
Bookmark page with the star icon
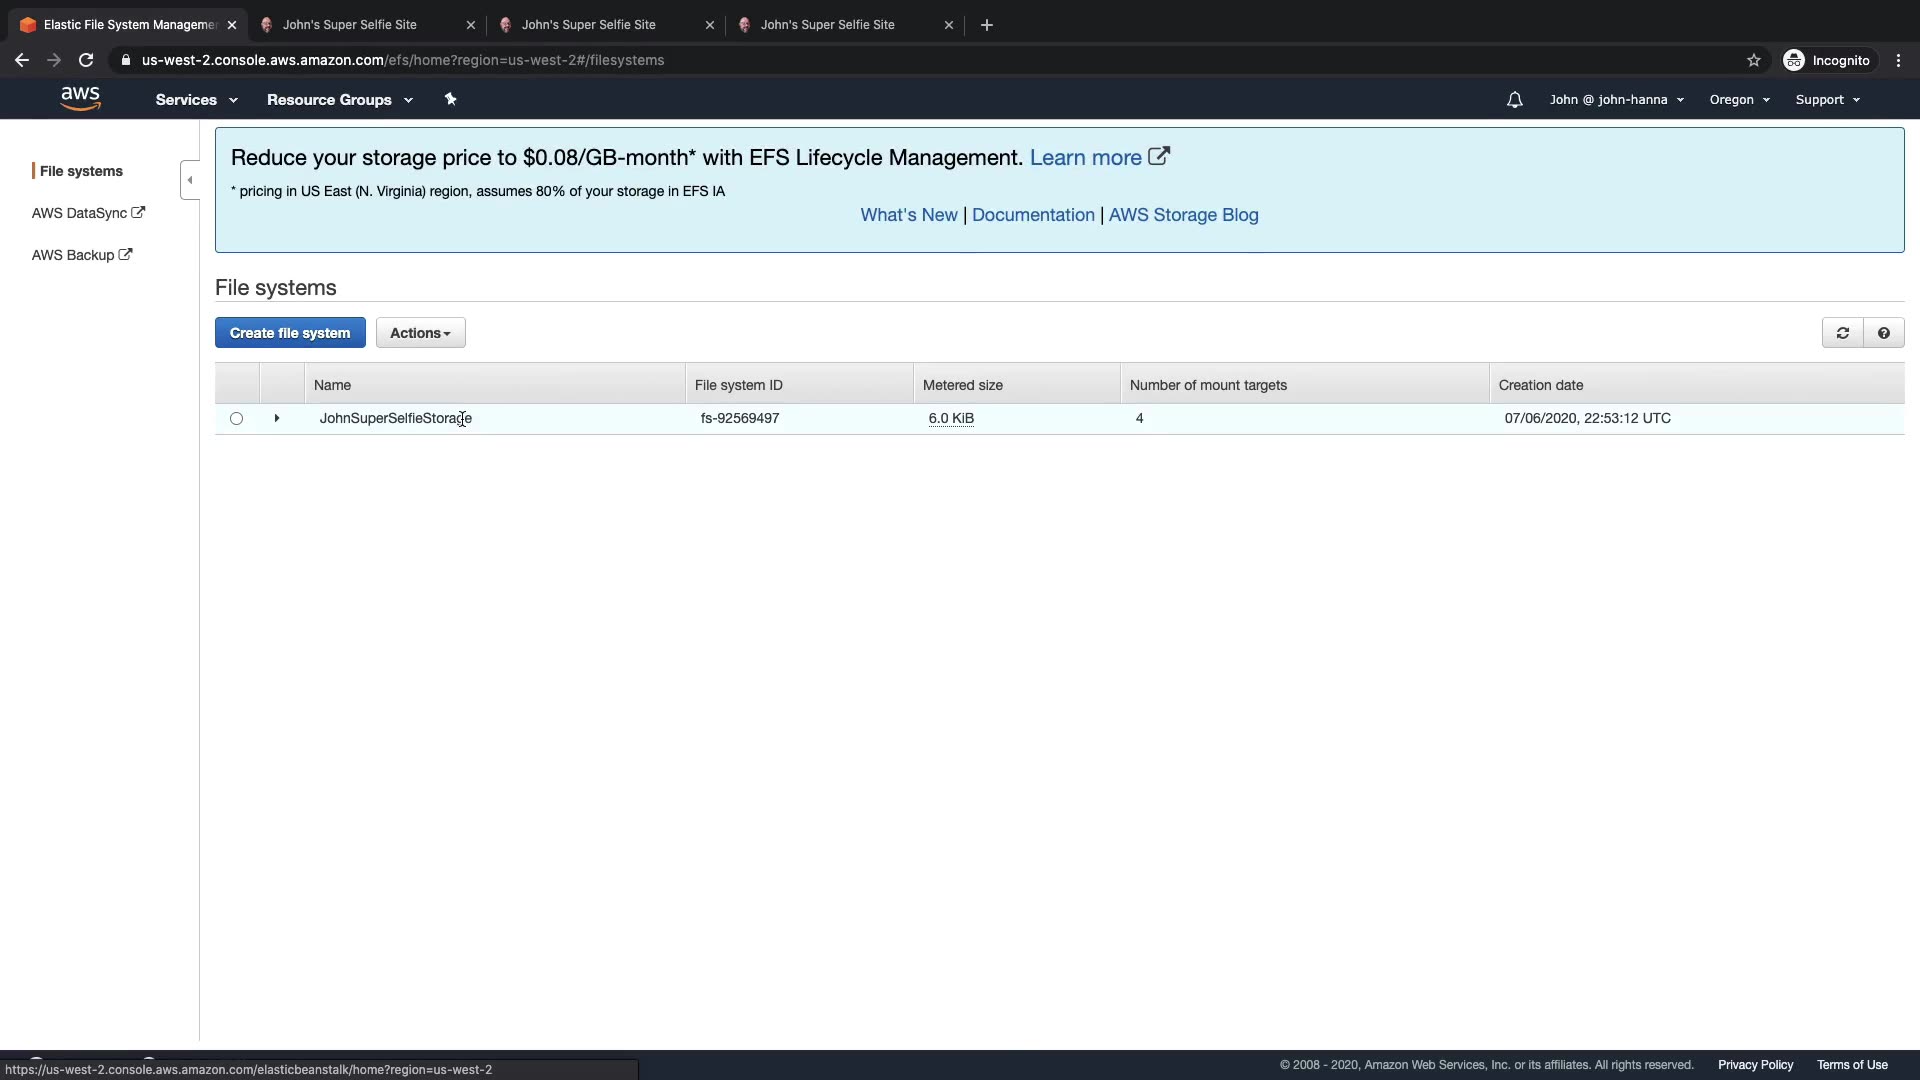click(1753, 60)
